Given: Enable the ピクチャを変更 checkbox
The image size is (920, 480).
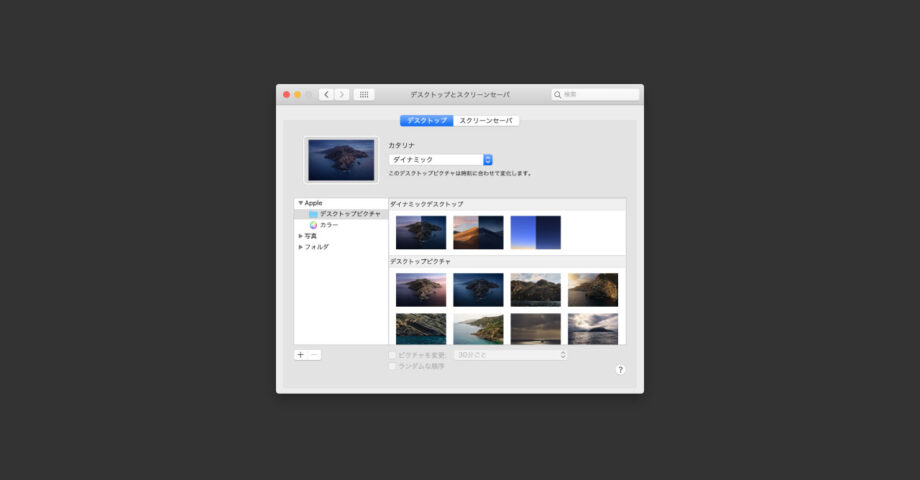Looking at the screenshot, I should tap(392, 355).
